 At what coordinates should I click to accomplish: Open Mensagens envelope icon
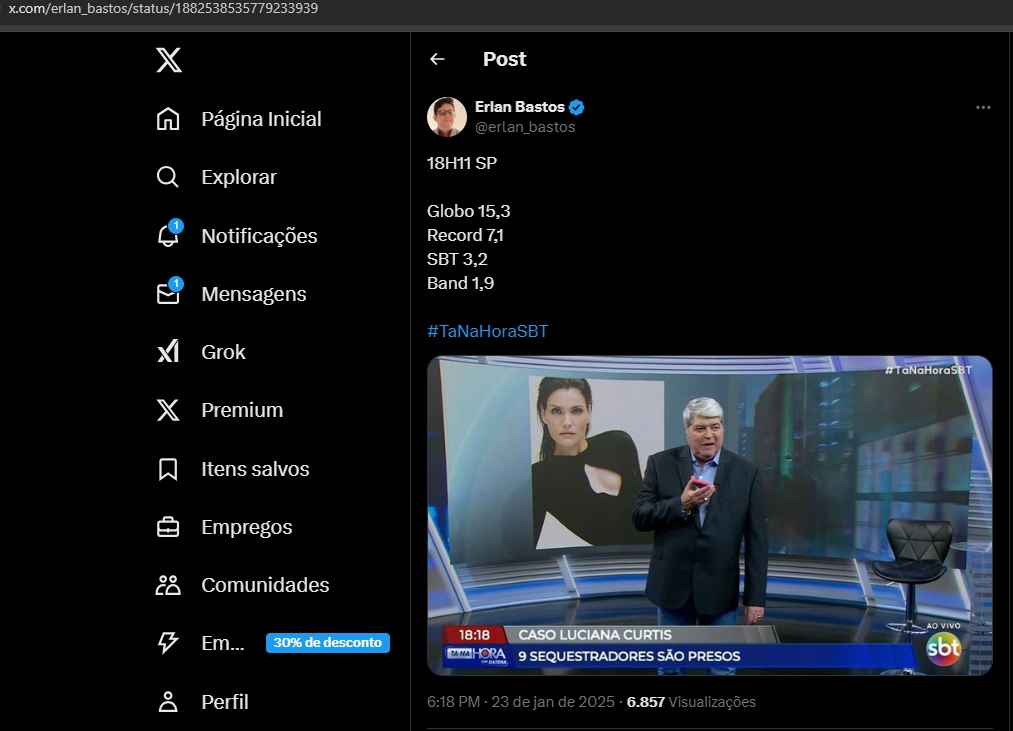[x=168, y=294]
